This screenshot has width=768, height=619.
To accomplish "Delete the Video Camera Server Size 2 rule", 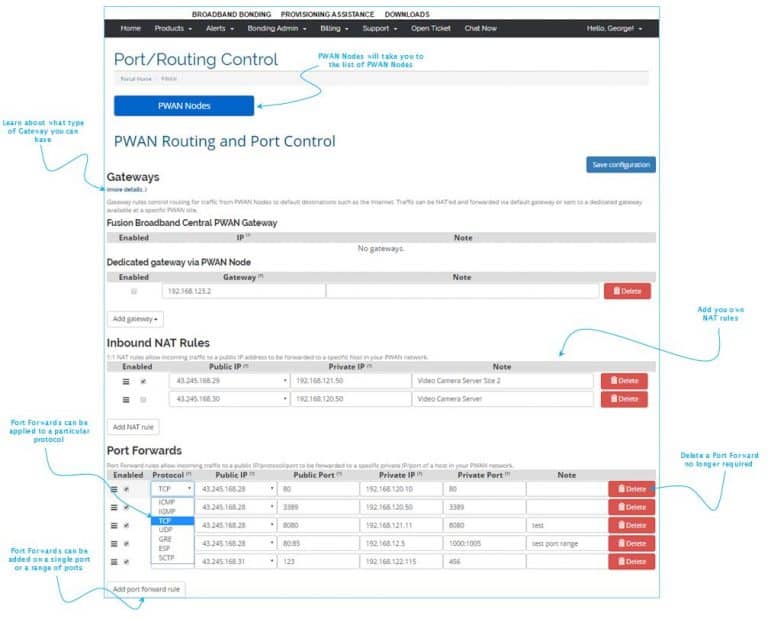I will [x=624, y=381].
